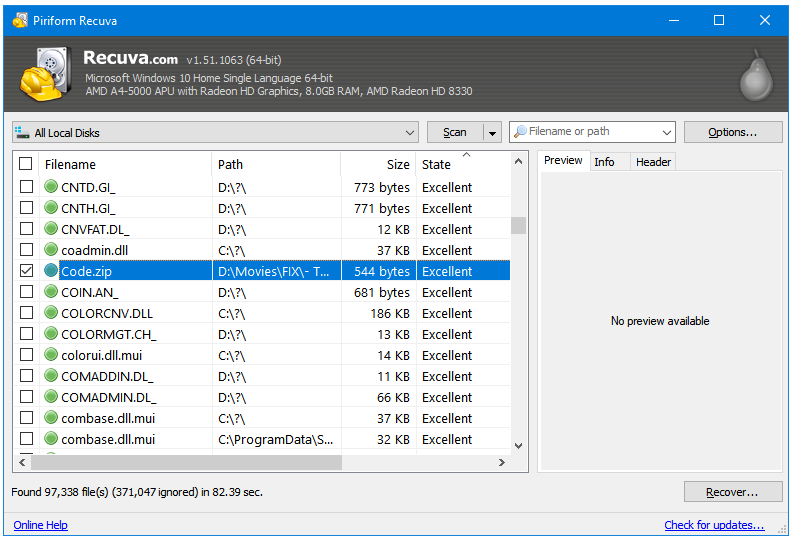The height and width of the screenshot is (540, 792).
Task: Click Check for updates link
Action: click(x=714, y=525)
